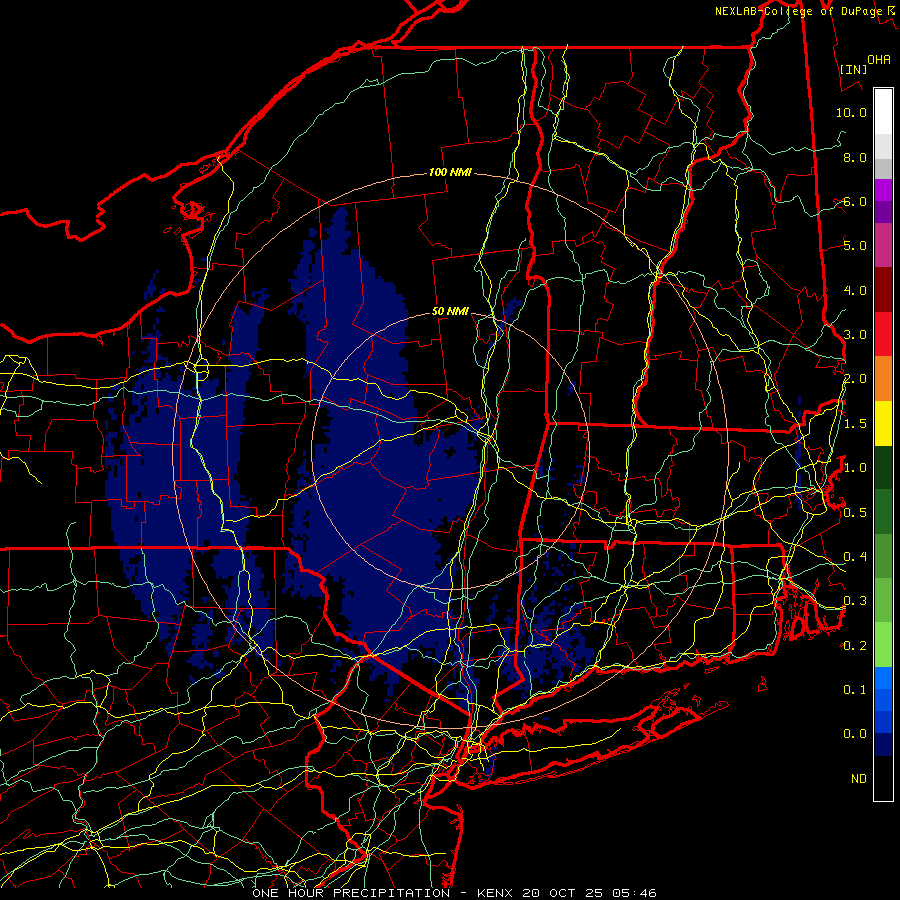Select the 3.0 legend value
The height and width of the screenshot is (900, 900).
[x=854, y=335]
